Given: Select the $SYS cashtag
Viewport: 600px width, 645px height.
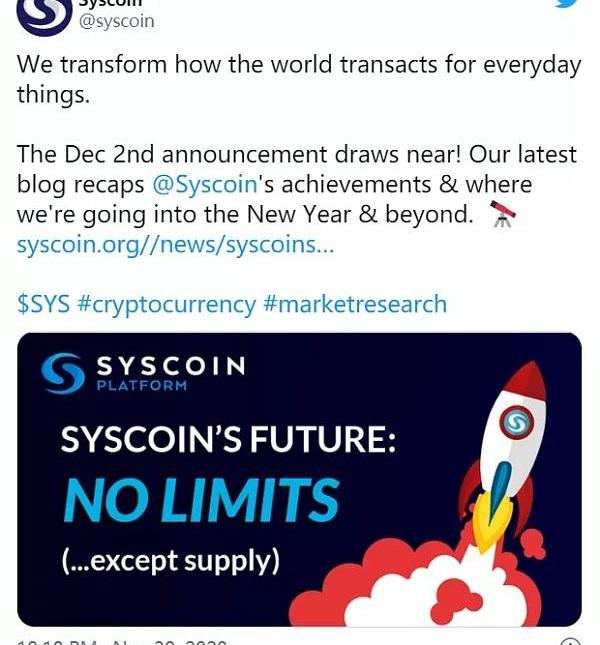Looking at the screenshot, I should [43, 304].
